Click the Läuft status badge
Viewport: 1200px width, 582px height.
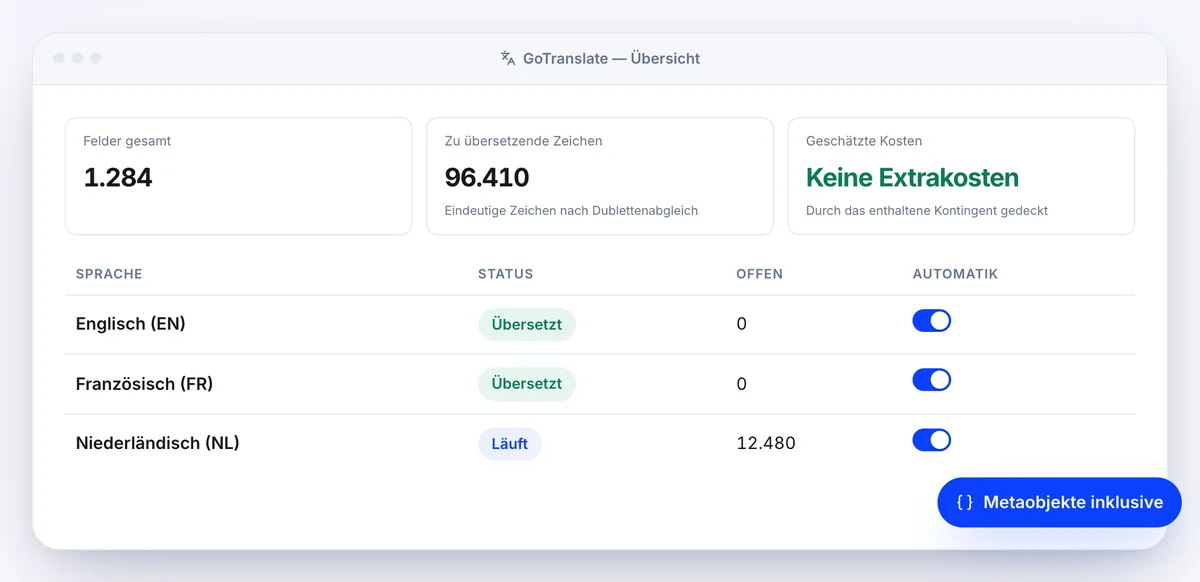(x=510, y=443)
